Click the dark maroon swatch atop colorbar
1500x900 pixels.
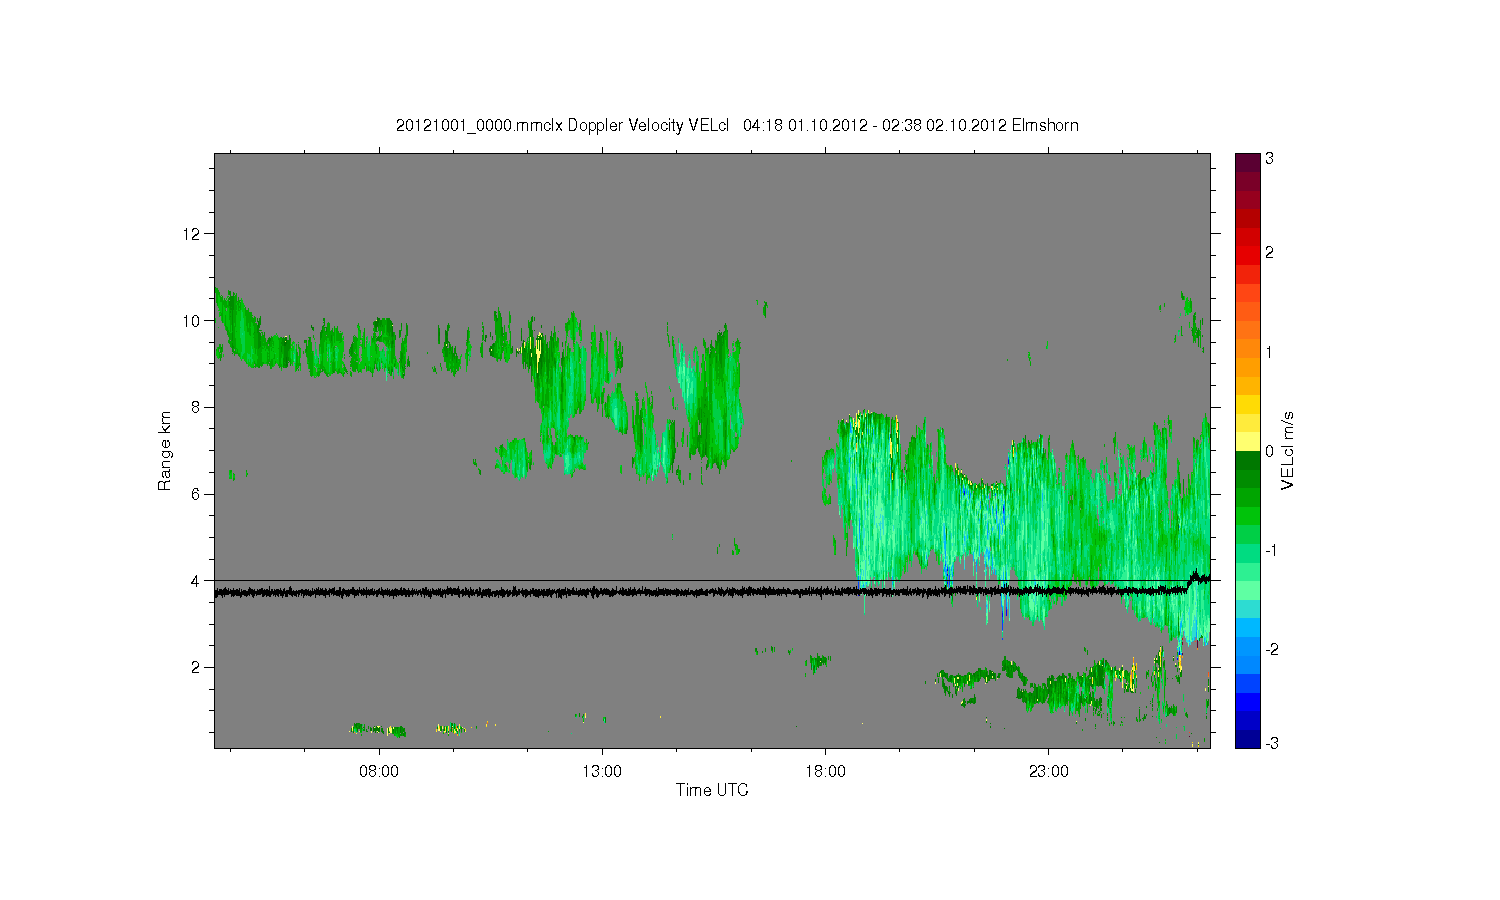[1247, 162]
